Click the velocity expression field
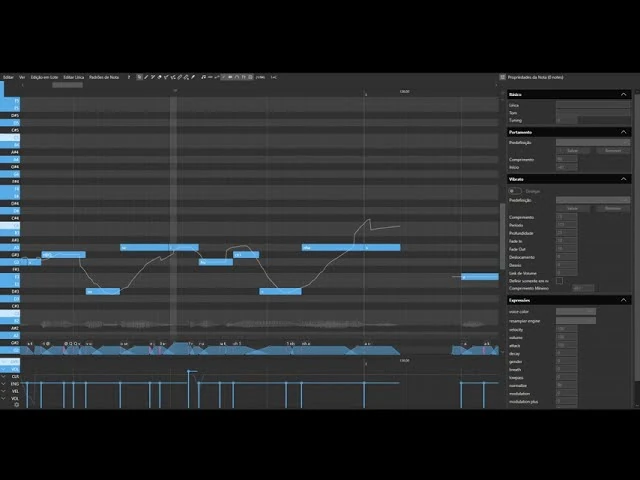The image size is (640, 480). (x=567, y=329)
